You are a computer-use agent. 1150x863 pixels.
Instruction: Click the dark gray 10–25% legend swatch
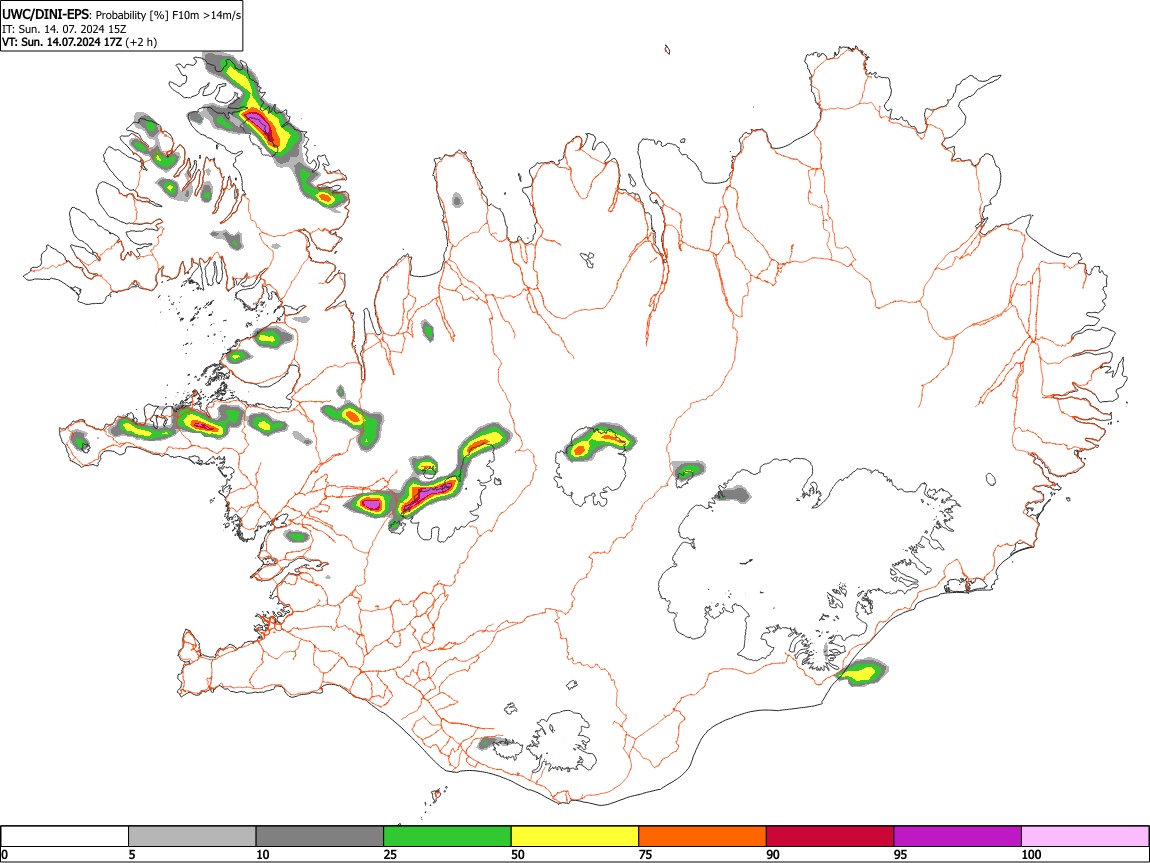320,837
